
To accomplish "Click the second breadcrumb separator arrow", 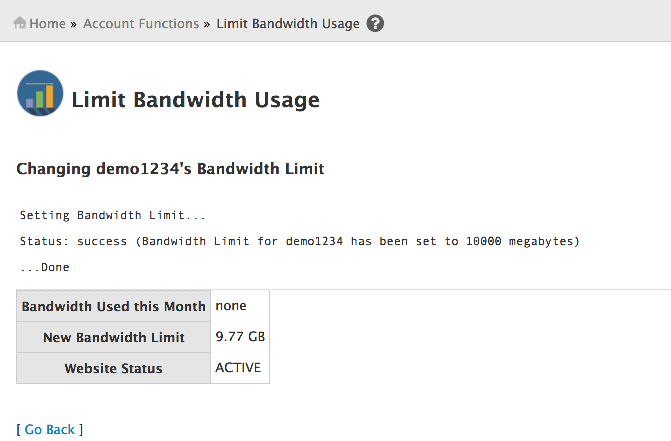I will [x=207, y=24].
